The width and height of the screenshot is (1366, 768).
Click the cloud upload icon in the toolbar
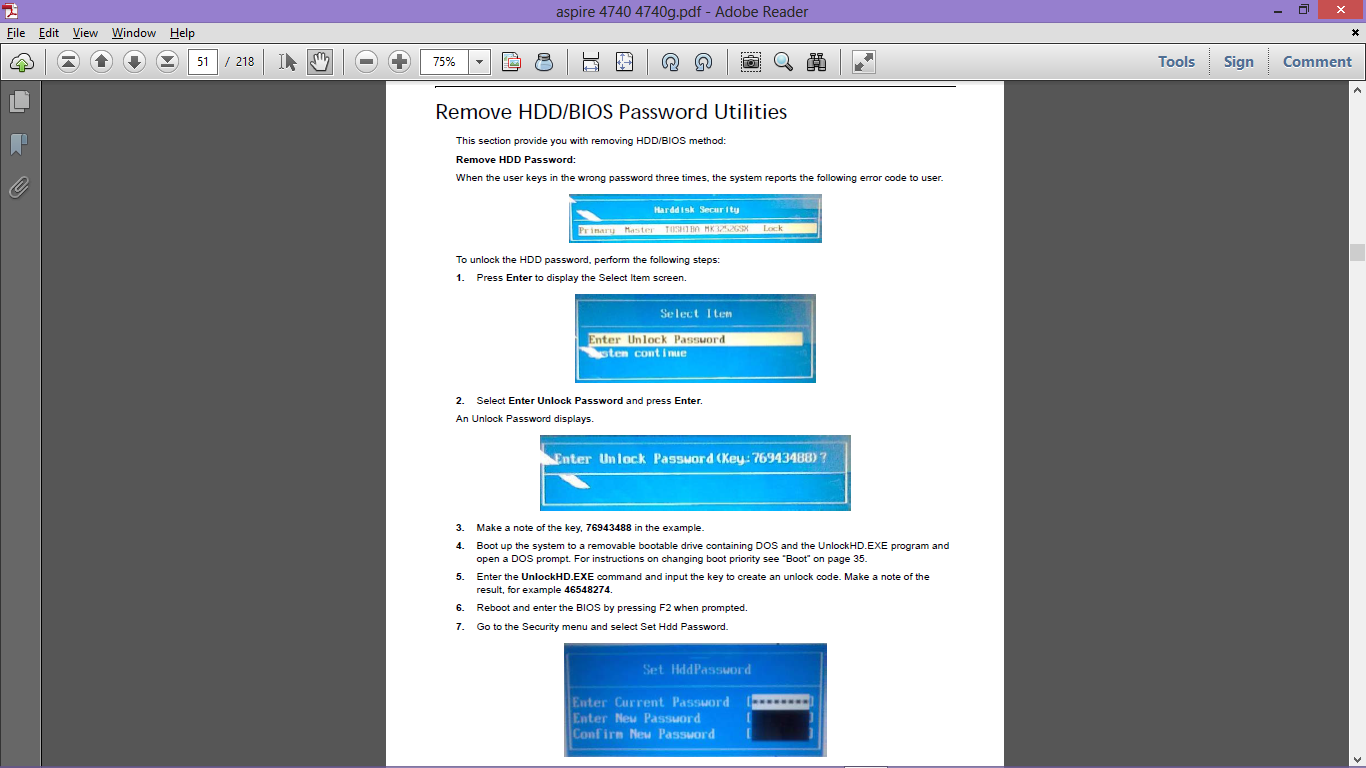pos(22,62)
